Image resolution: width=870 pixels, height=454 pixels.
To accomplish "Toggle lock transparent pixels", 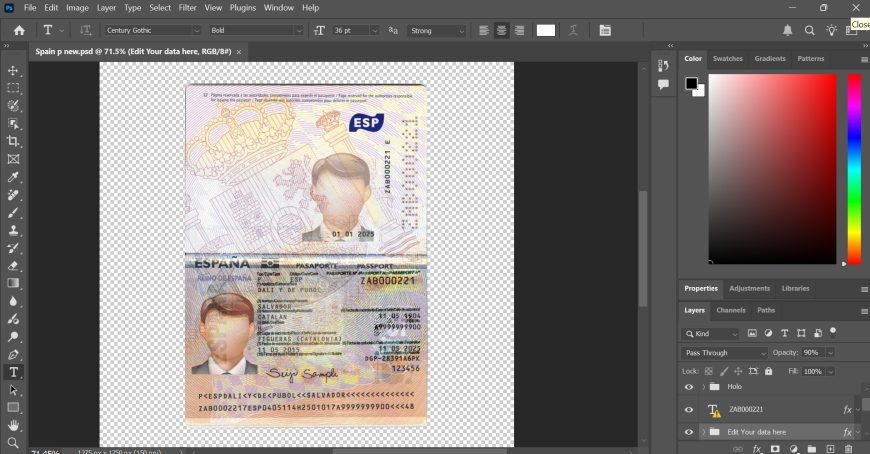I will click(x=709, y=371).
